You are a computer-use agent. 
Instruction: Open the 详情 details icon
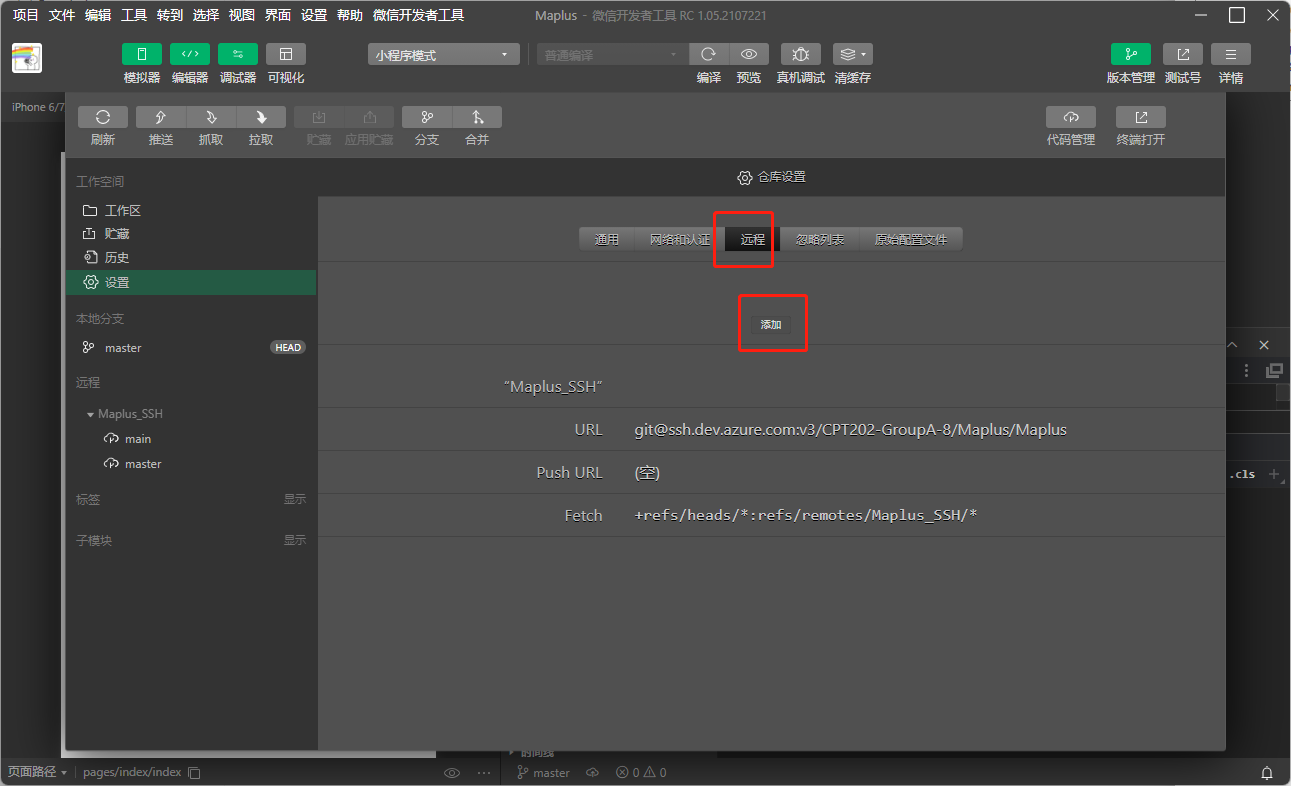coord(1231,54)
